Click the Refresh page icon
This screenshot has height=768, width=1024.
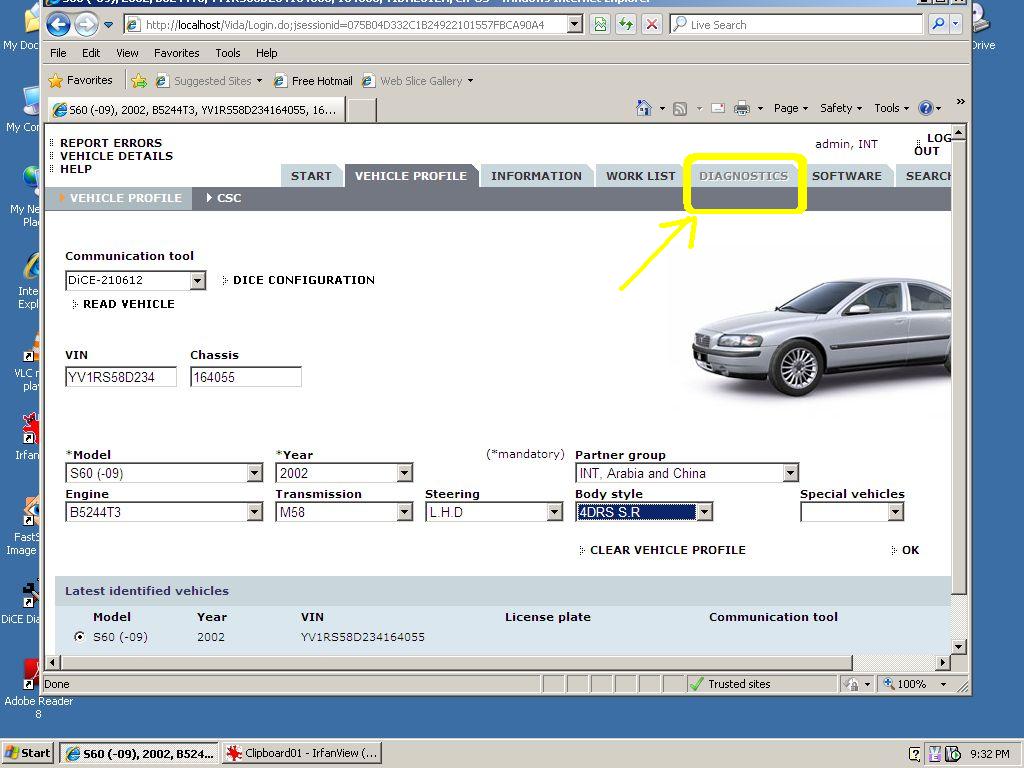(x=626, y=25)
